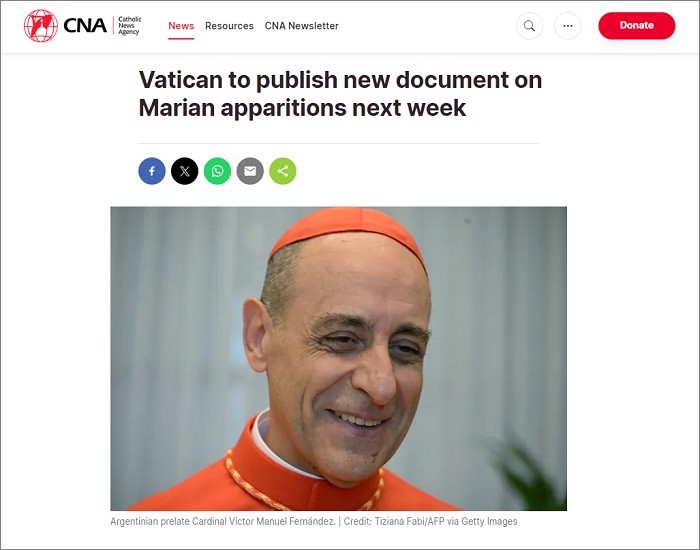
Task: Share article by email icon
Action: click(x=250, y=171)
